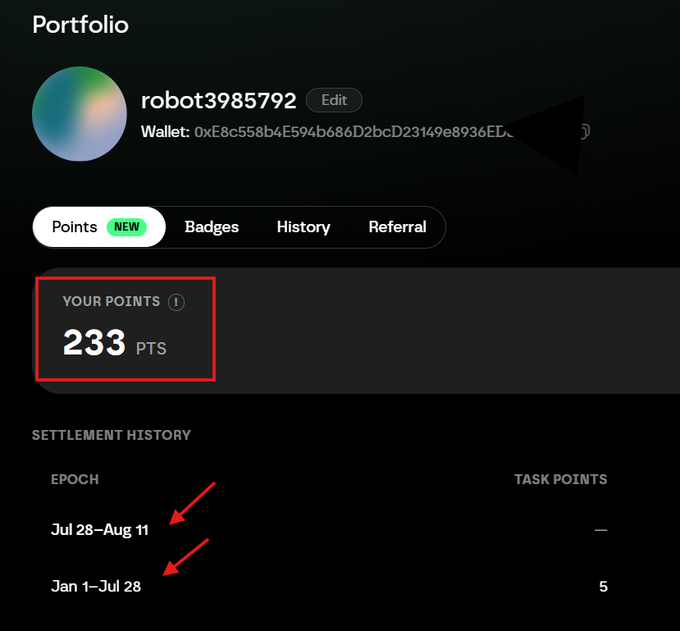Viewport: 680px width, 631px height.
Task: Click the NEW badge on Points tab
Action: pos(127,227)
